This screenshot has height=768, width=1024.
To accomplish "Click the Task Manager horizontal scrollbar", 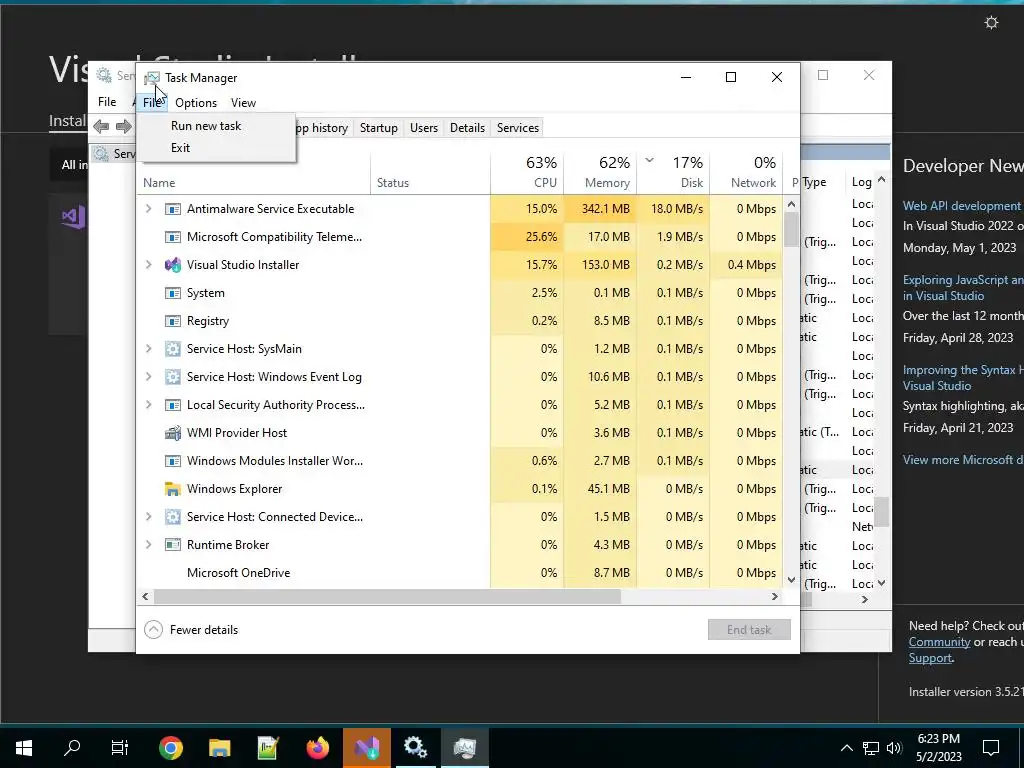I will (x=388, y=596).
